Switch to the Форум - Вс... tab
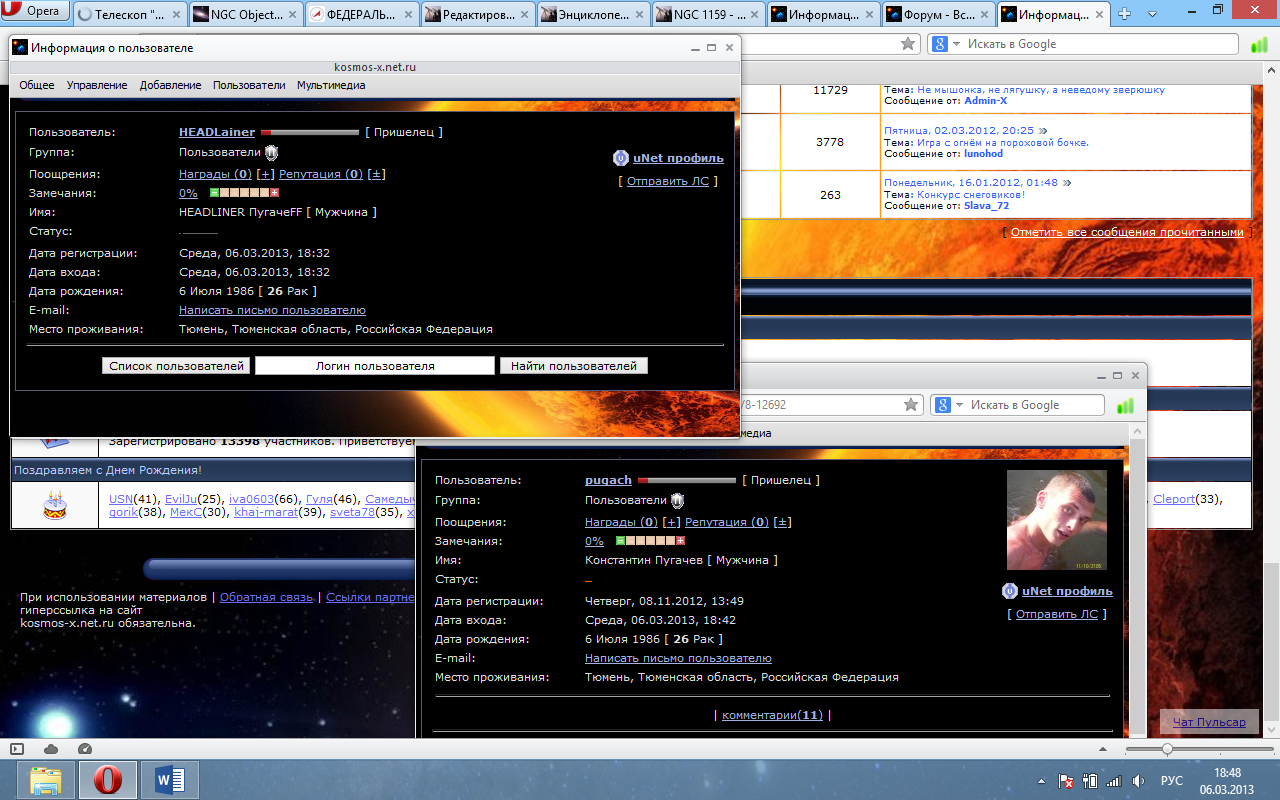 pos(940,14)
